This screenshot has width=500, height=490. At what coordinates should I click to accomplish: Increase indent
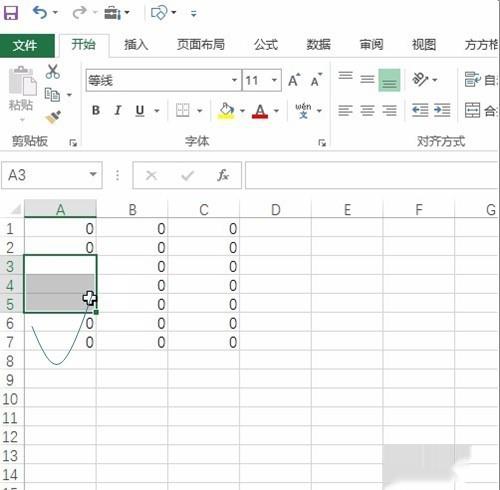[442, 110]
